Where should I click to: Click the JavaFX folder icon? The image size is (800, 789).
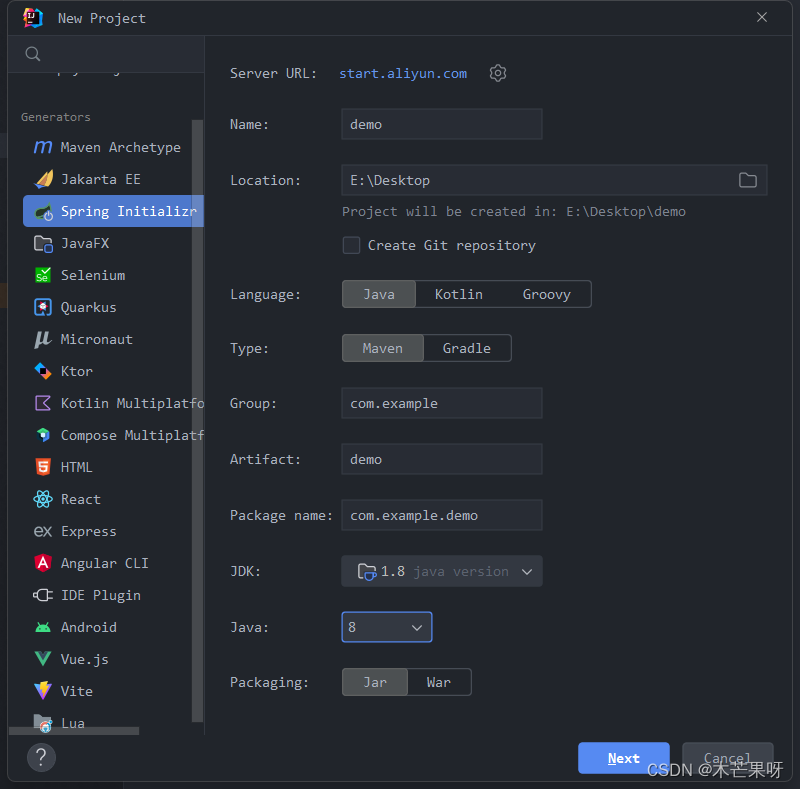point(43,243)
